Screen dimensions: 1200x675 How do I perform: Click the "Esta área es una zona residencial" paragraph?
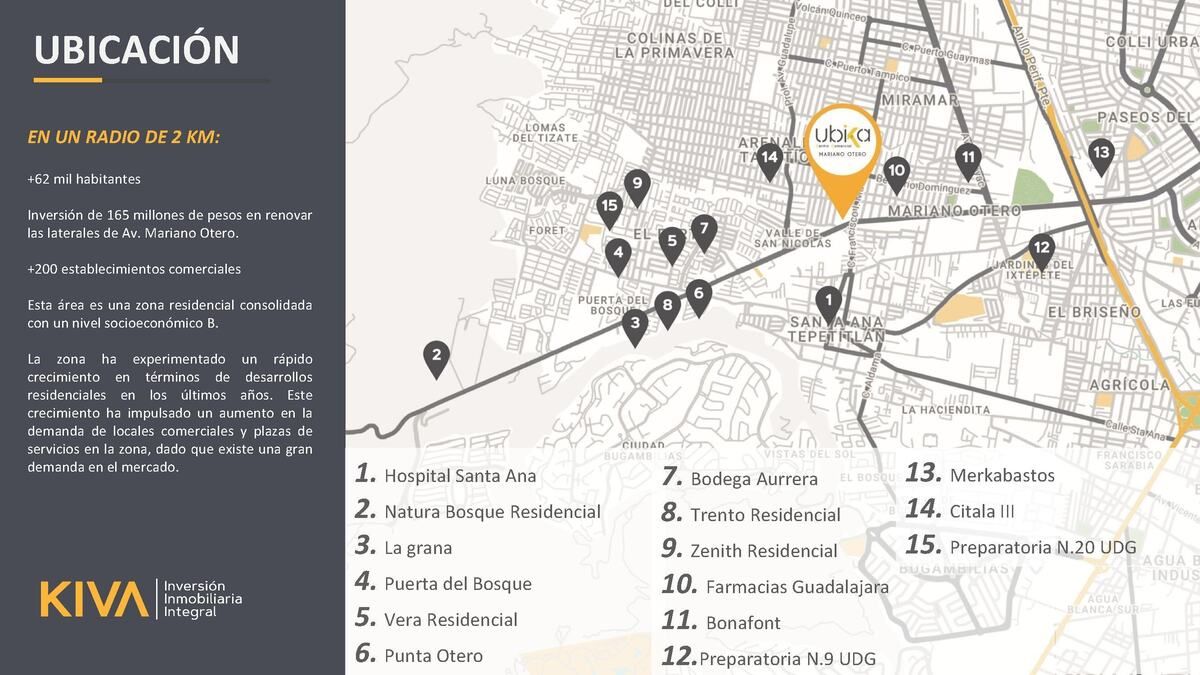170,313
